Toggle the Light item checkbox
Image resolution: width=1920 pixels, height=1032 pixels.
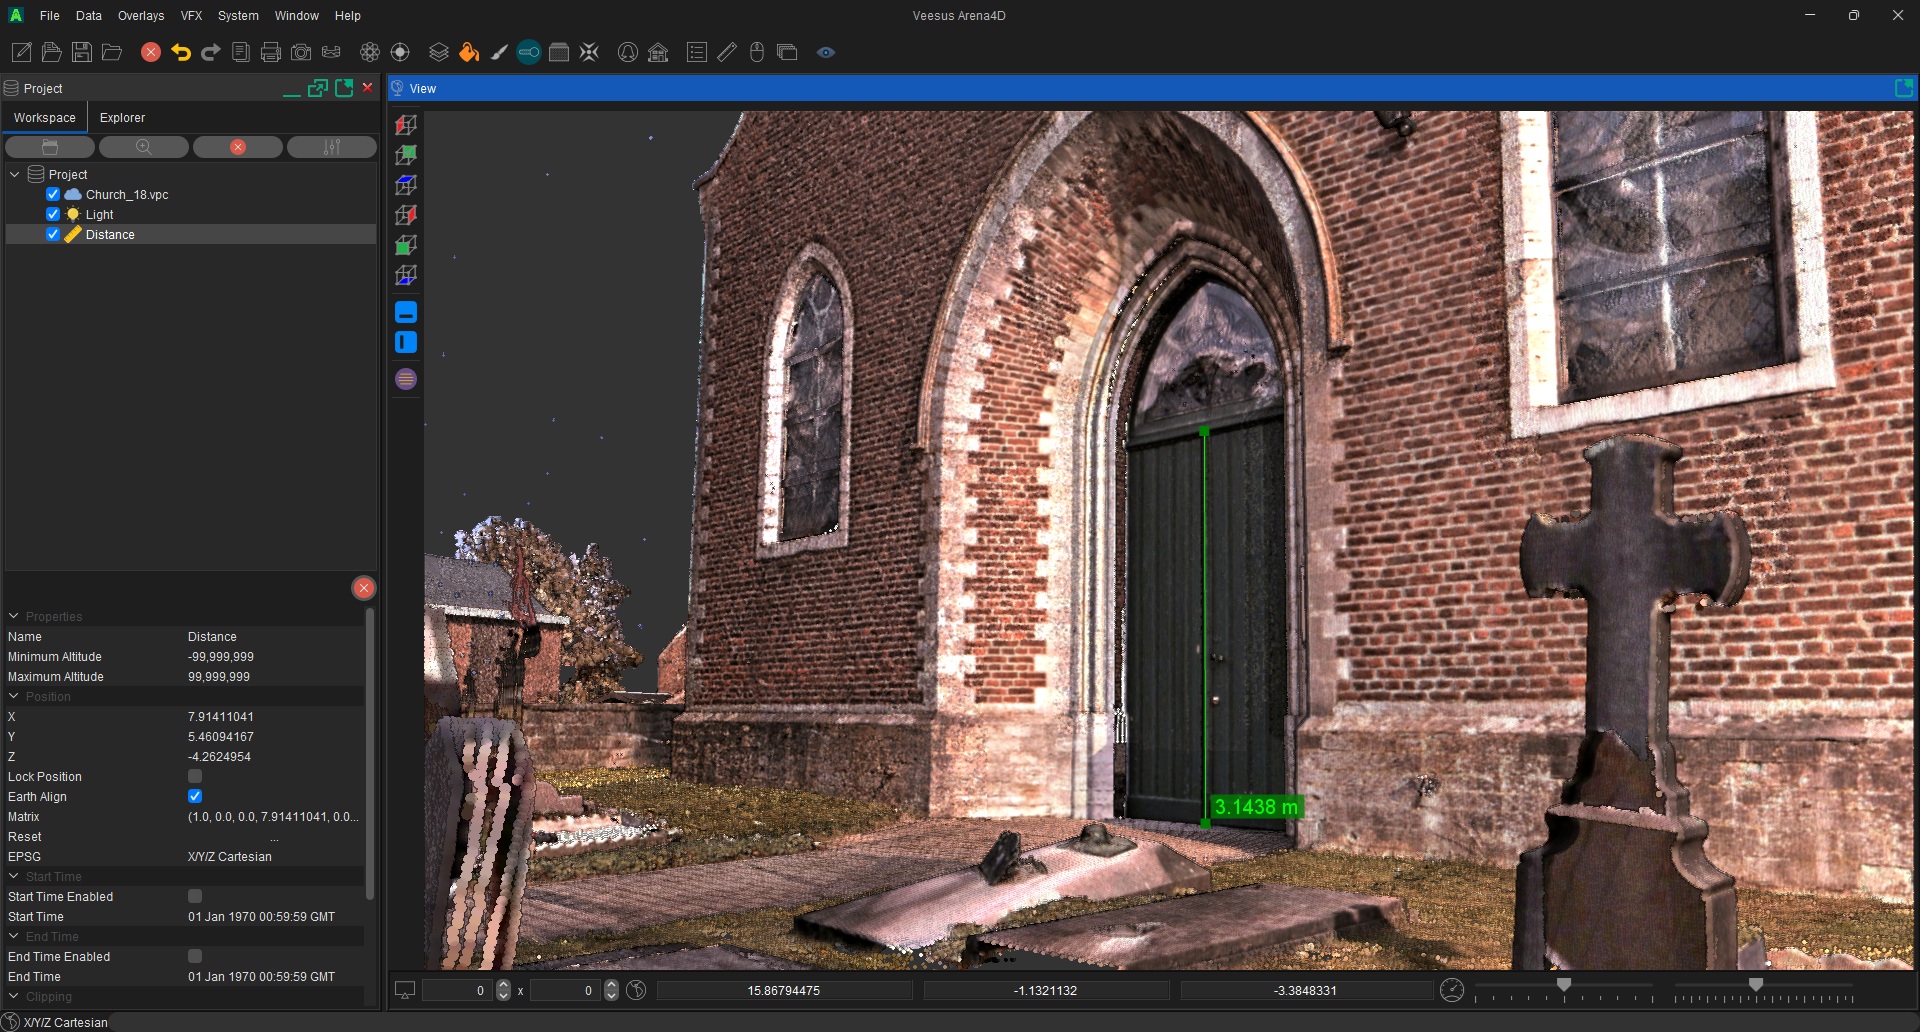53,214
